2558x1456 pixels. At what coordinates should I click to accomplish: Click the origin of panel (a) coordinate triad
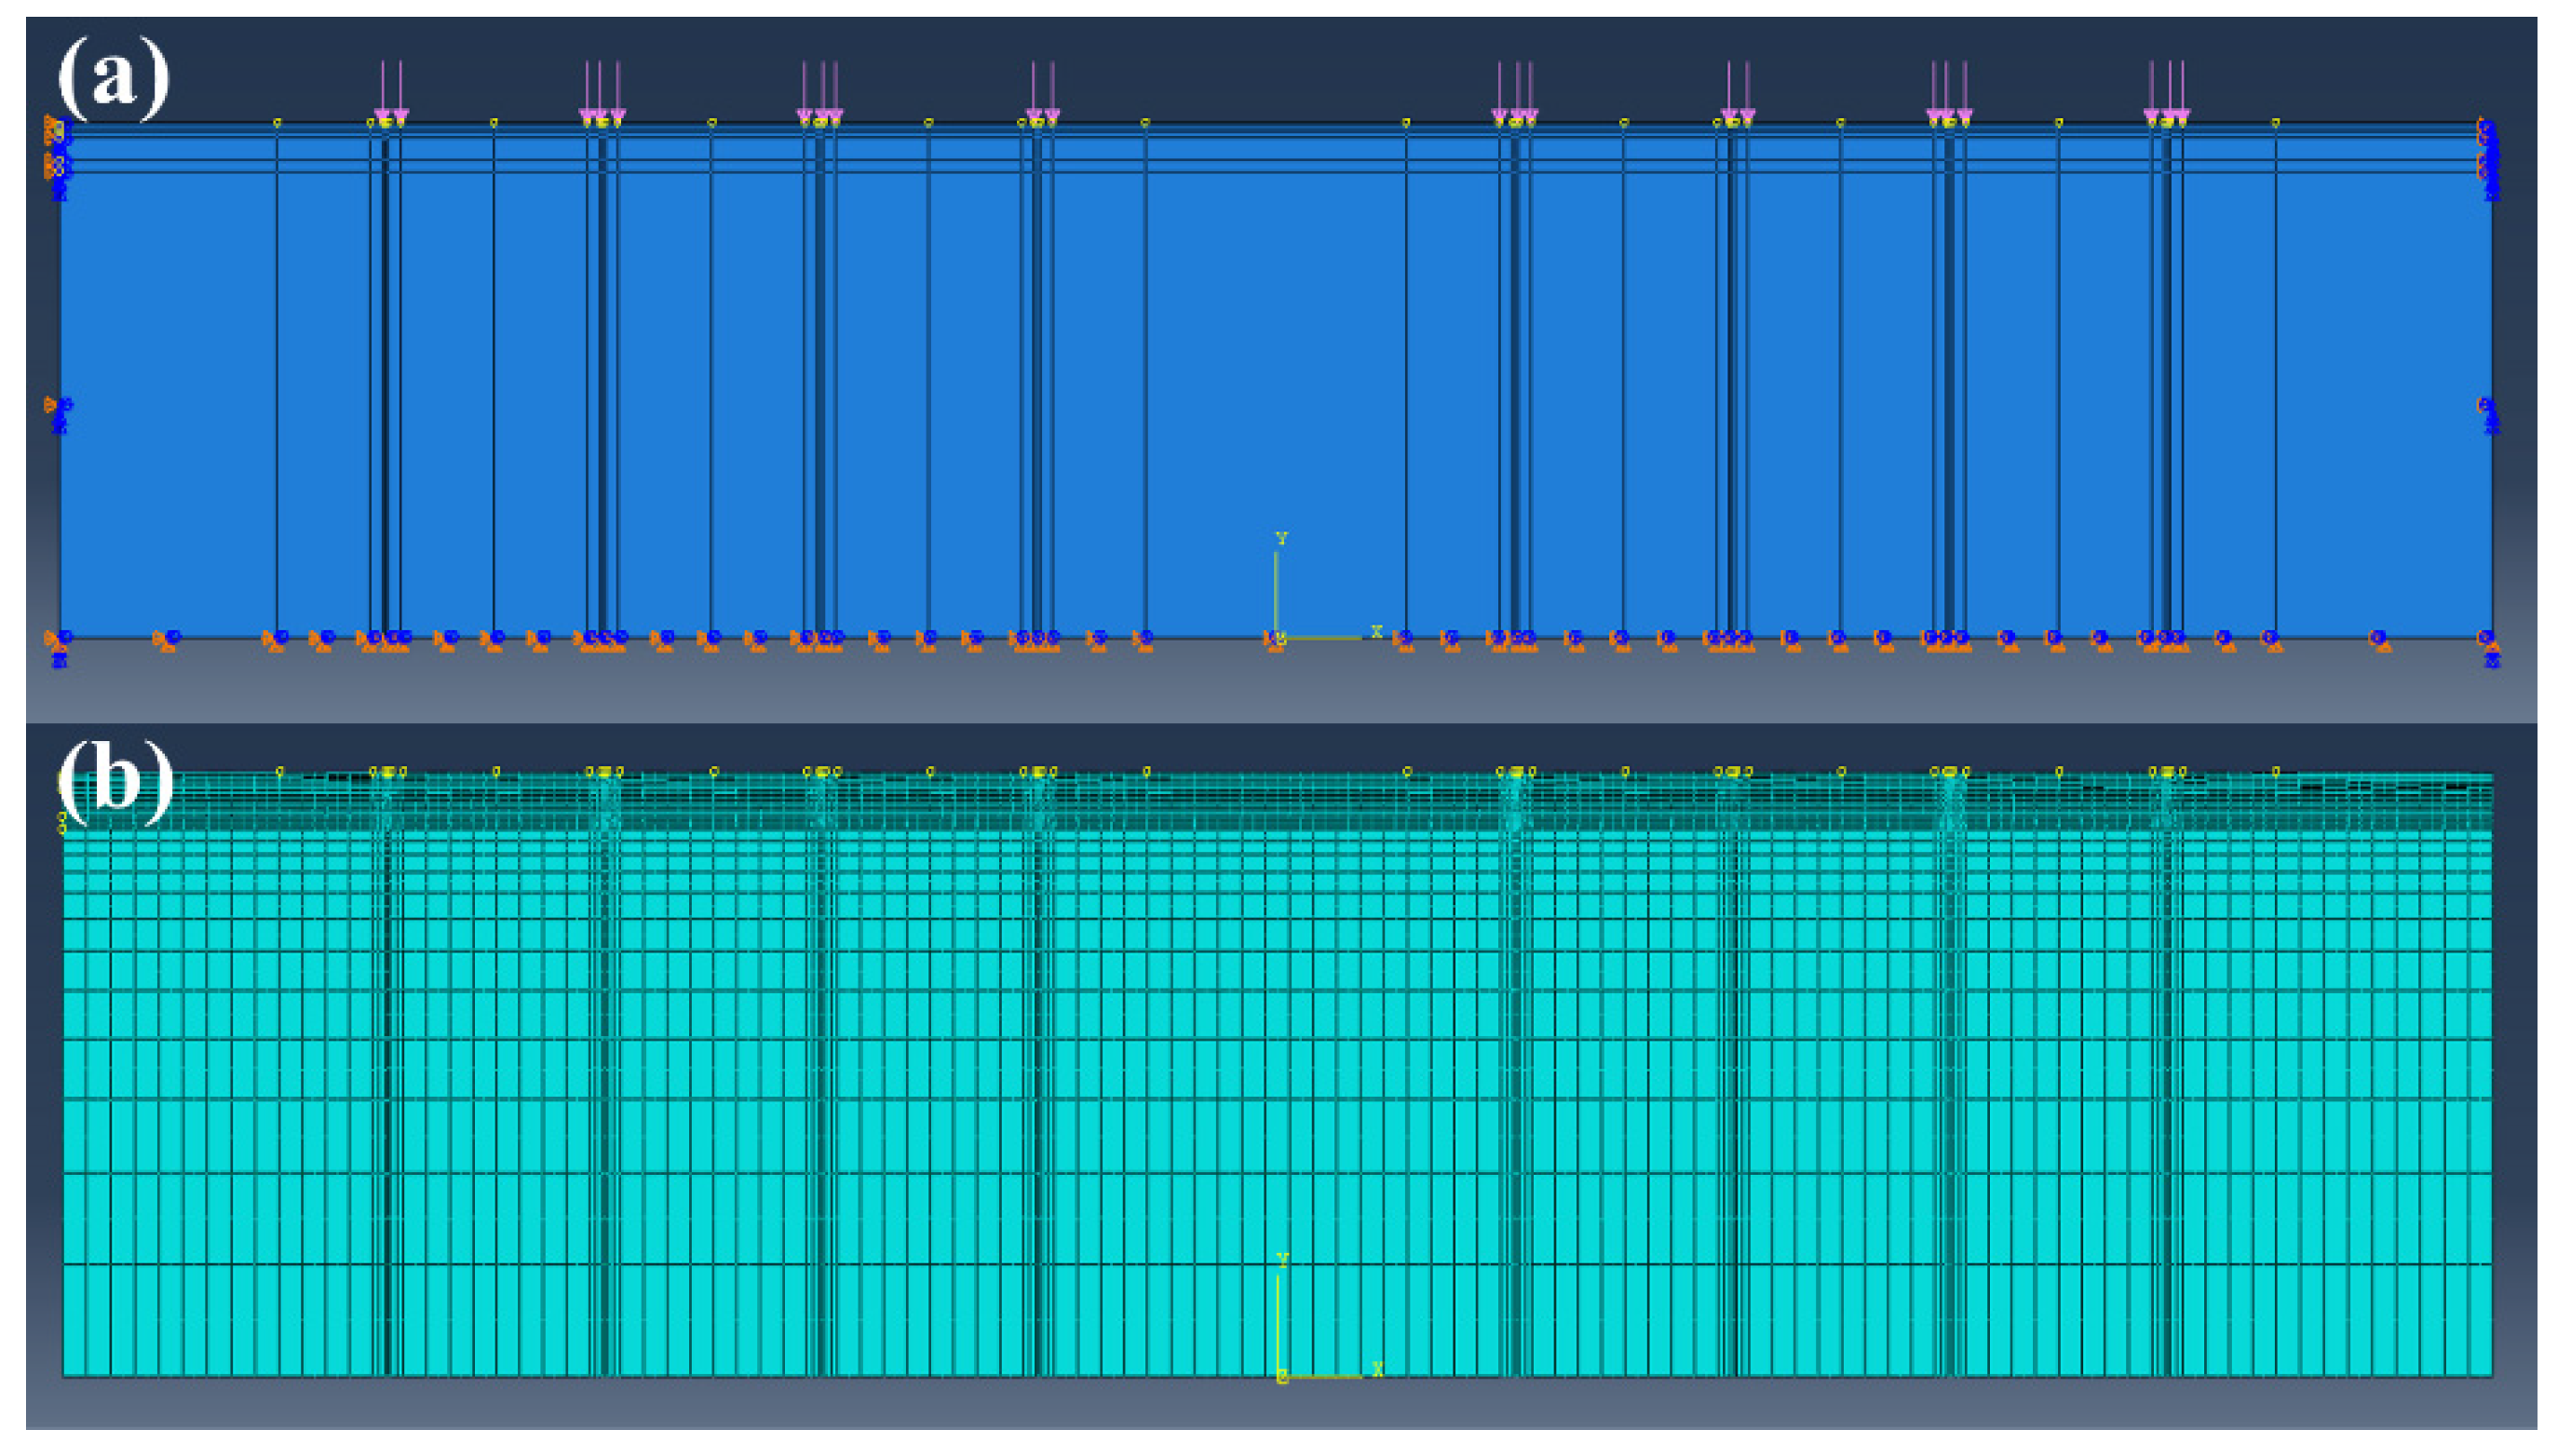pyautogui.click(x=1277, y=637)
